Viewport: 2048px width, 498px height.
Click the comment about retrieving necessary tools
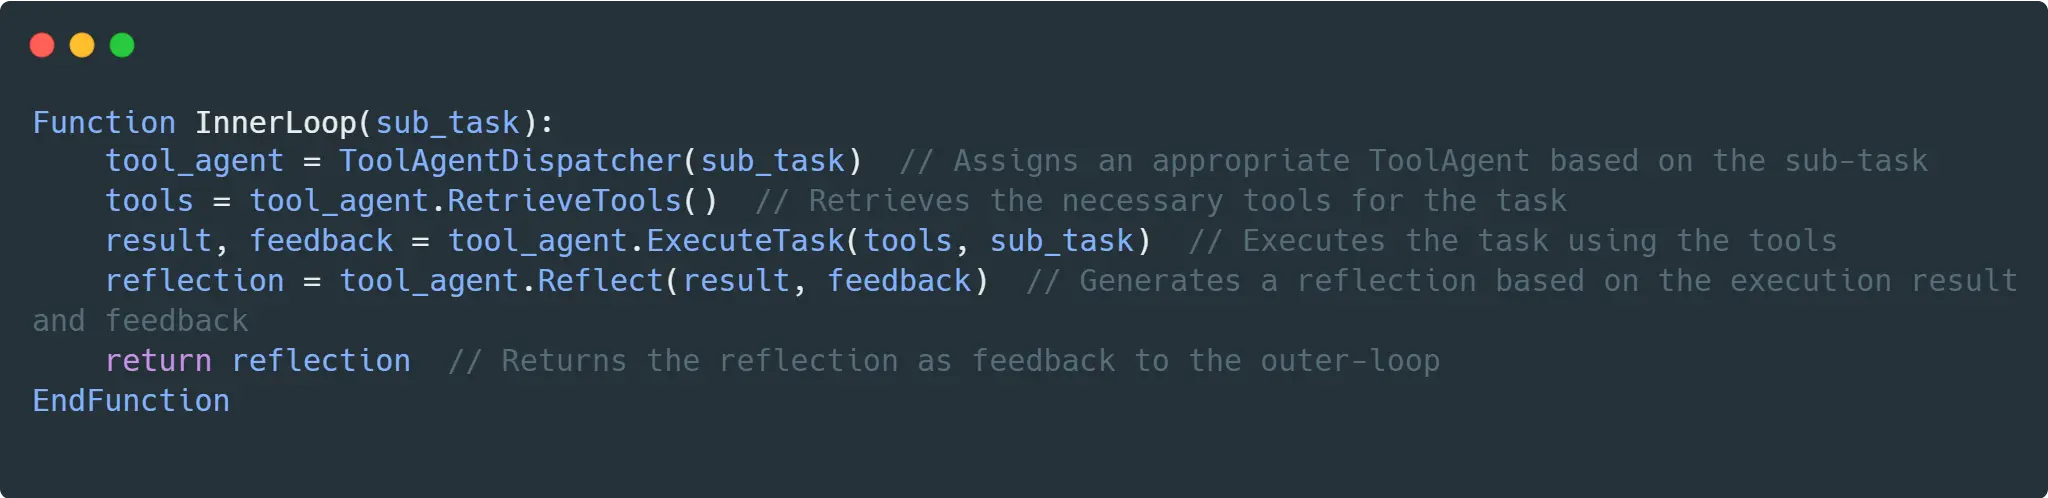[x=1161, y=200]
